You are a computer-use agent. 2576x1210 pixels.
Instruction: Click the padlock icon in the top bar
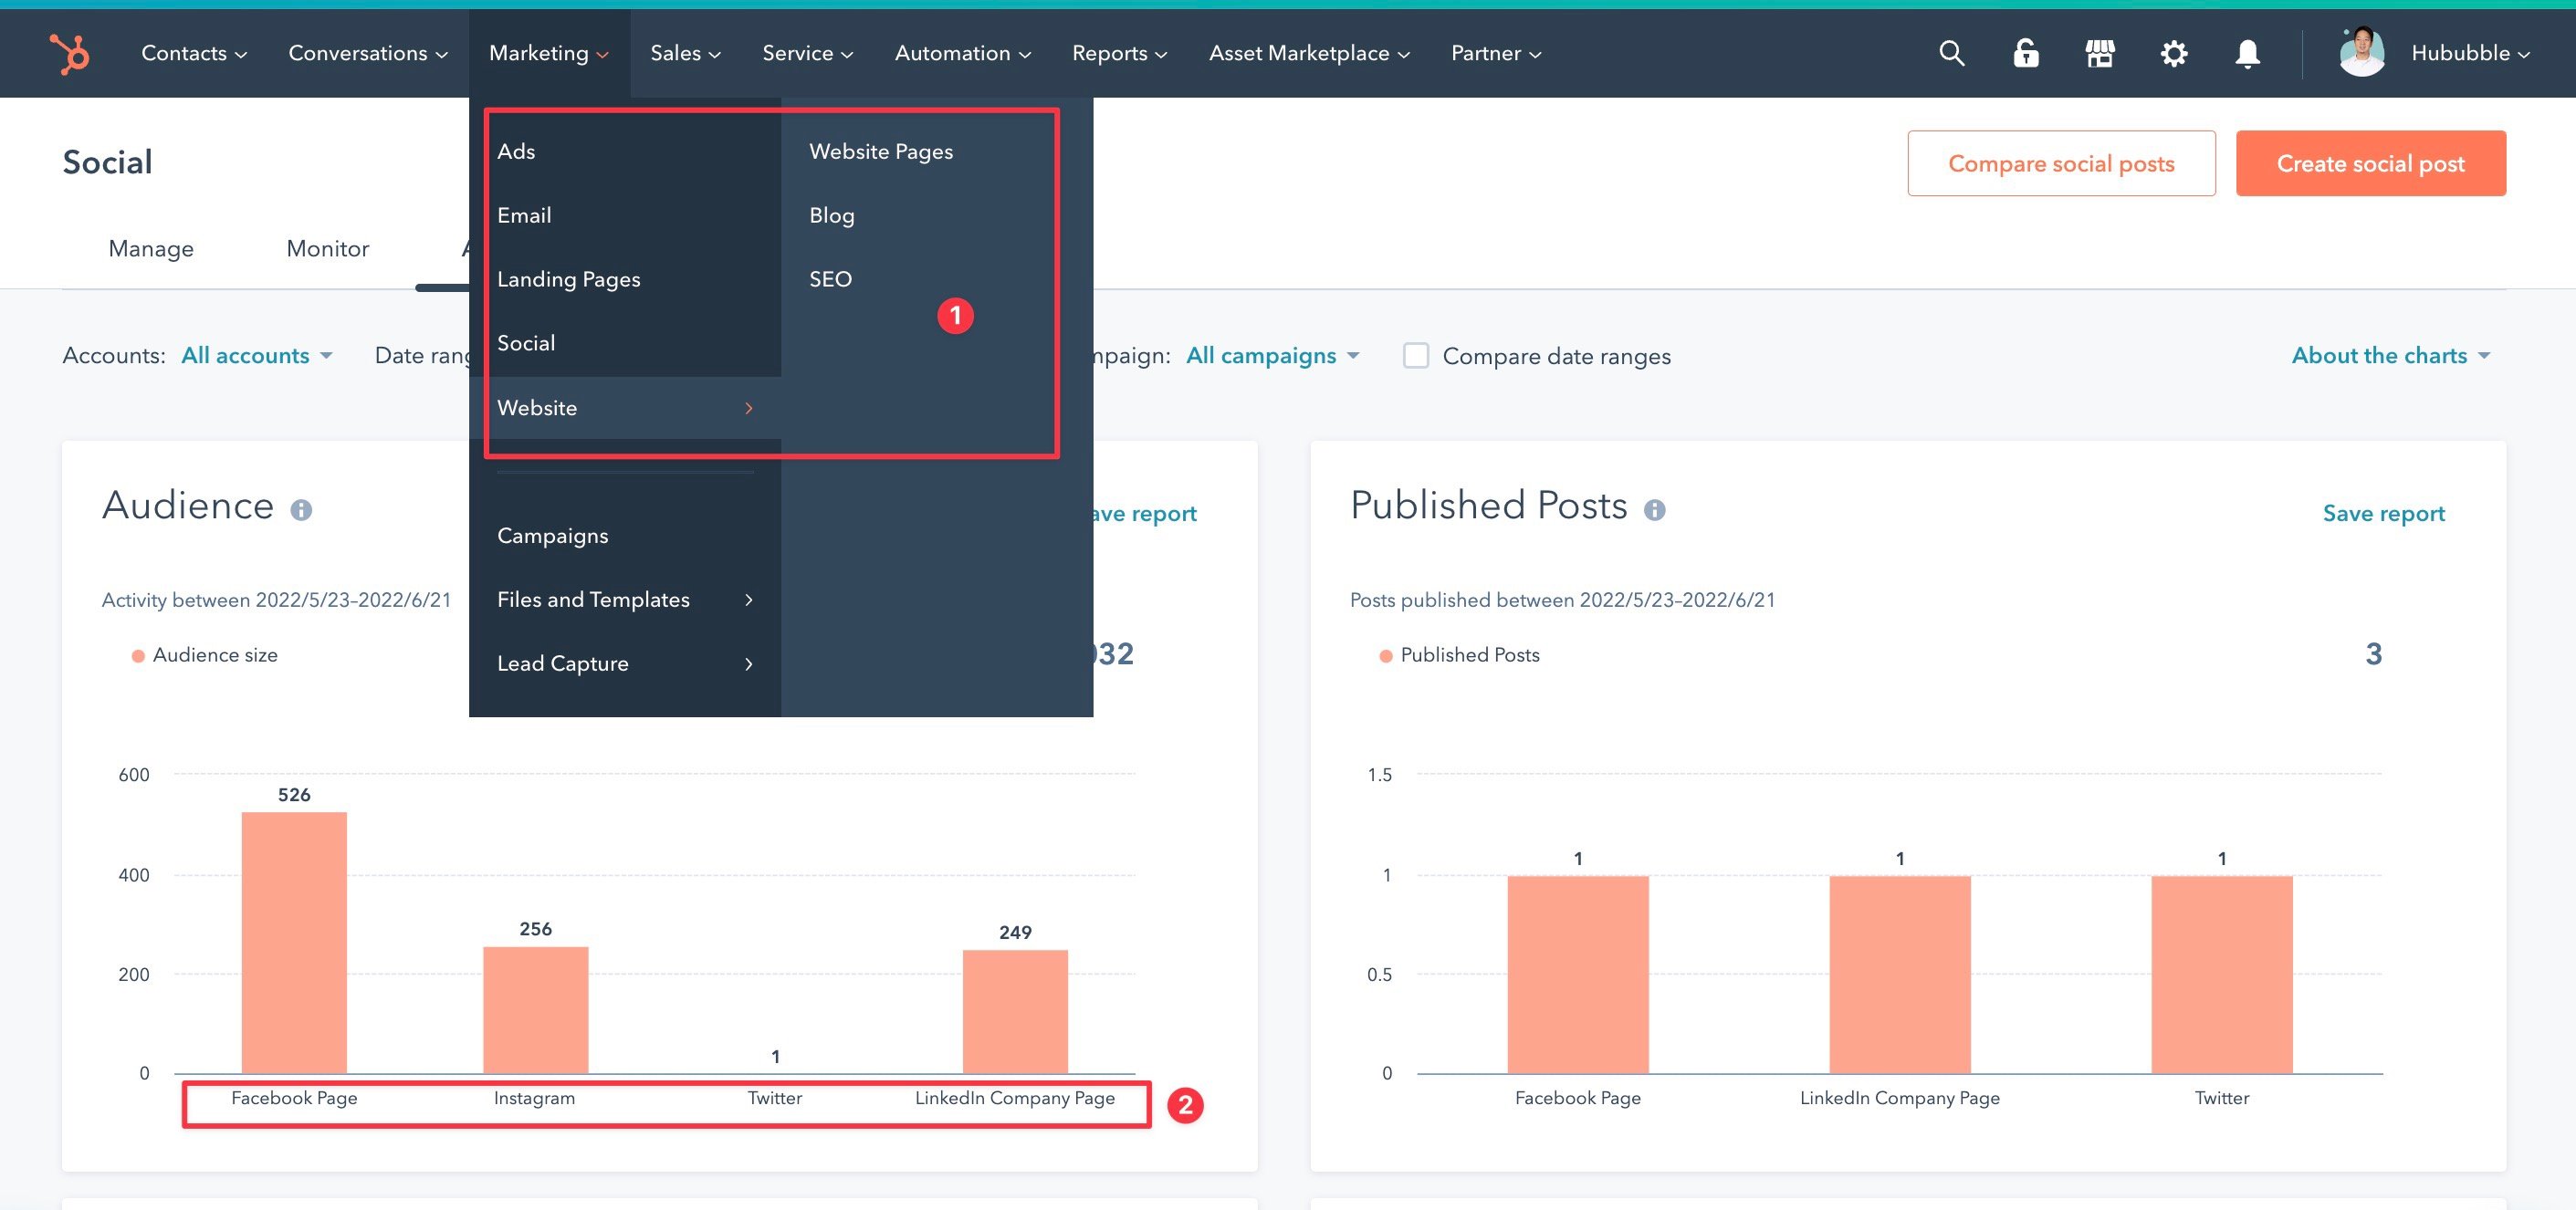[2026, 53]
